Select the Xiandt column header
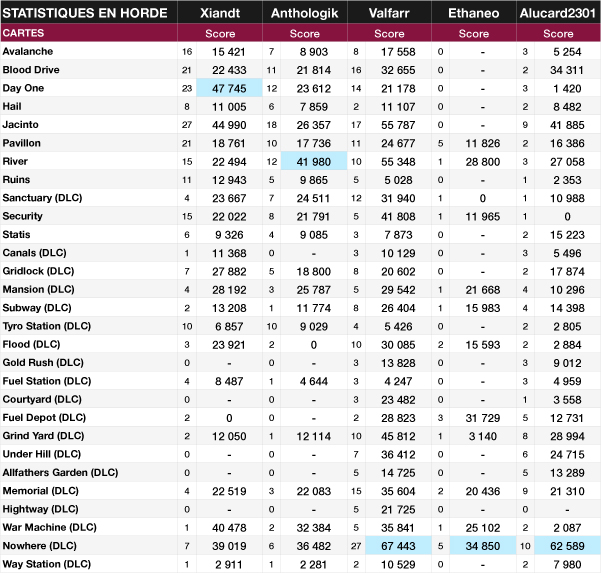The image size is (601, 573). (x=220, y=13)
